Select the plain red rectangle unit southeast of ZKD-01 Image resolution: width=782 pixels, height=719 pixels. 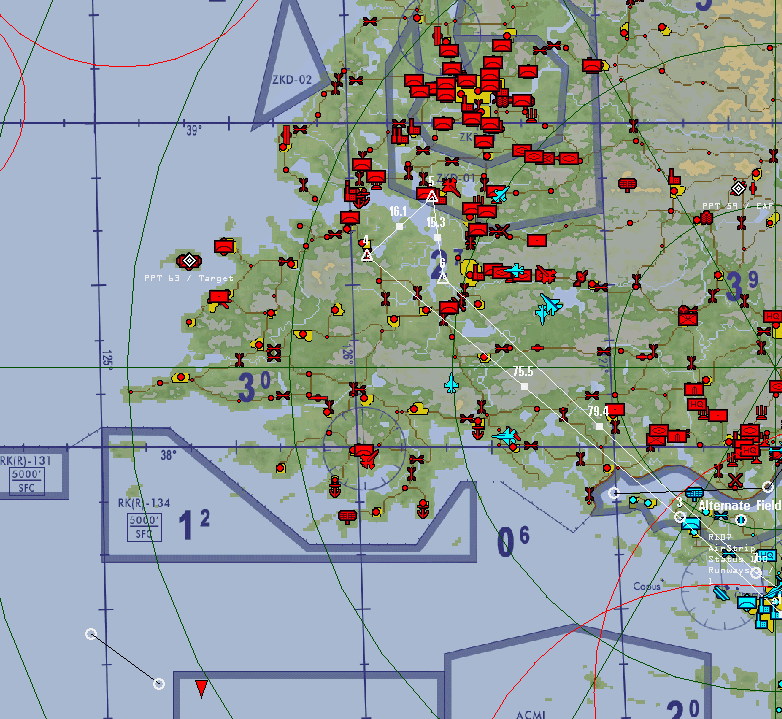click(x=537, y=241)
